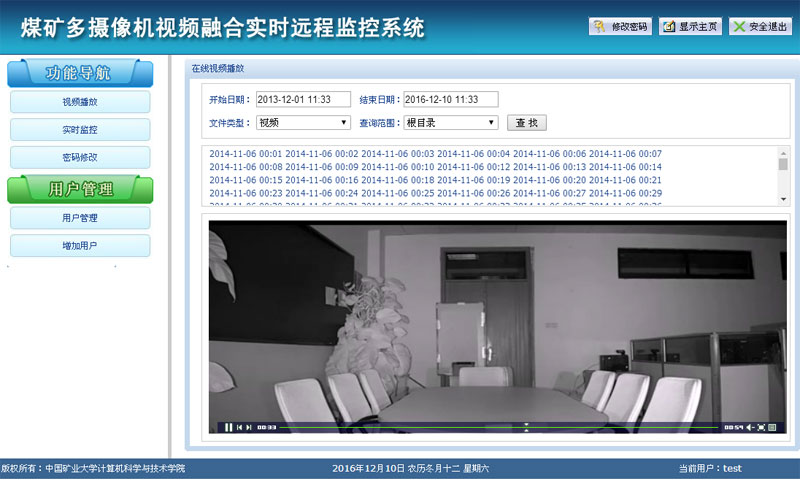Collapse the 功能导航 section header
The height and width of the screenshot is (484, 800).
click(x=80, y=73)
